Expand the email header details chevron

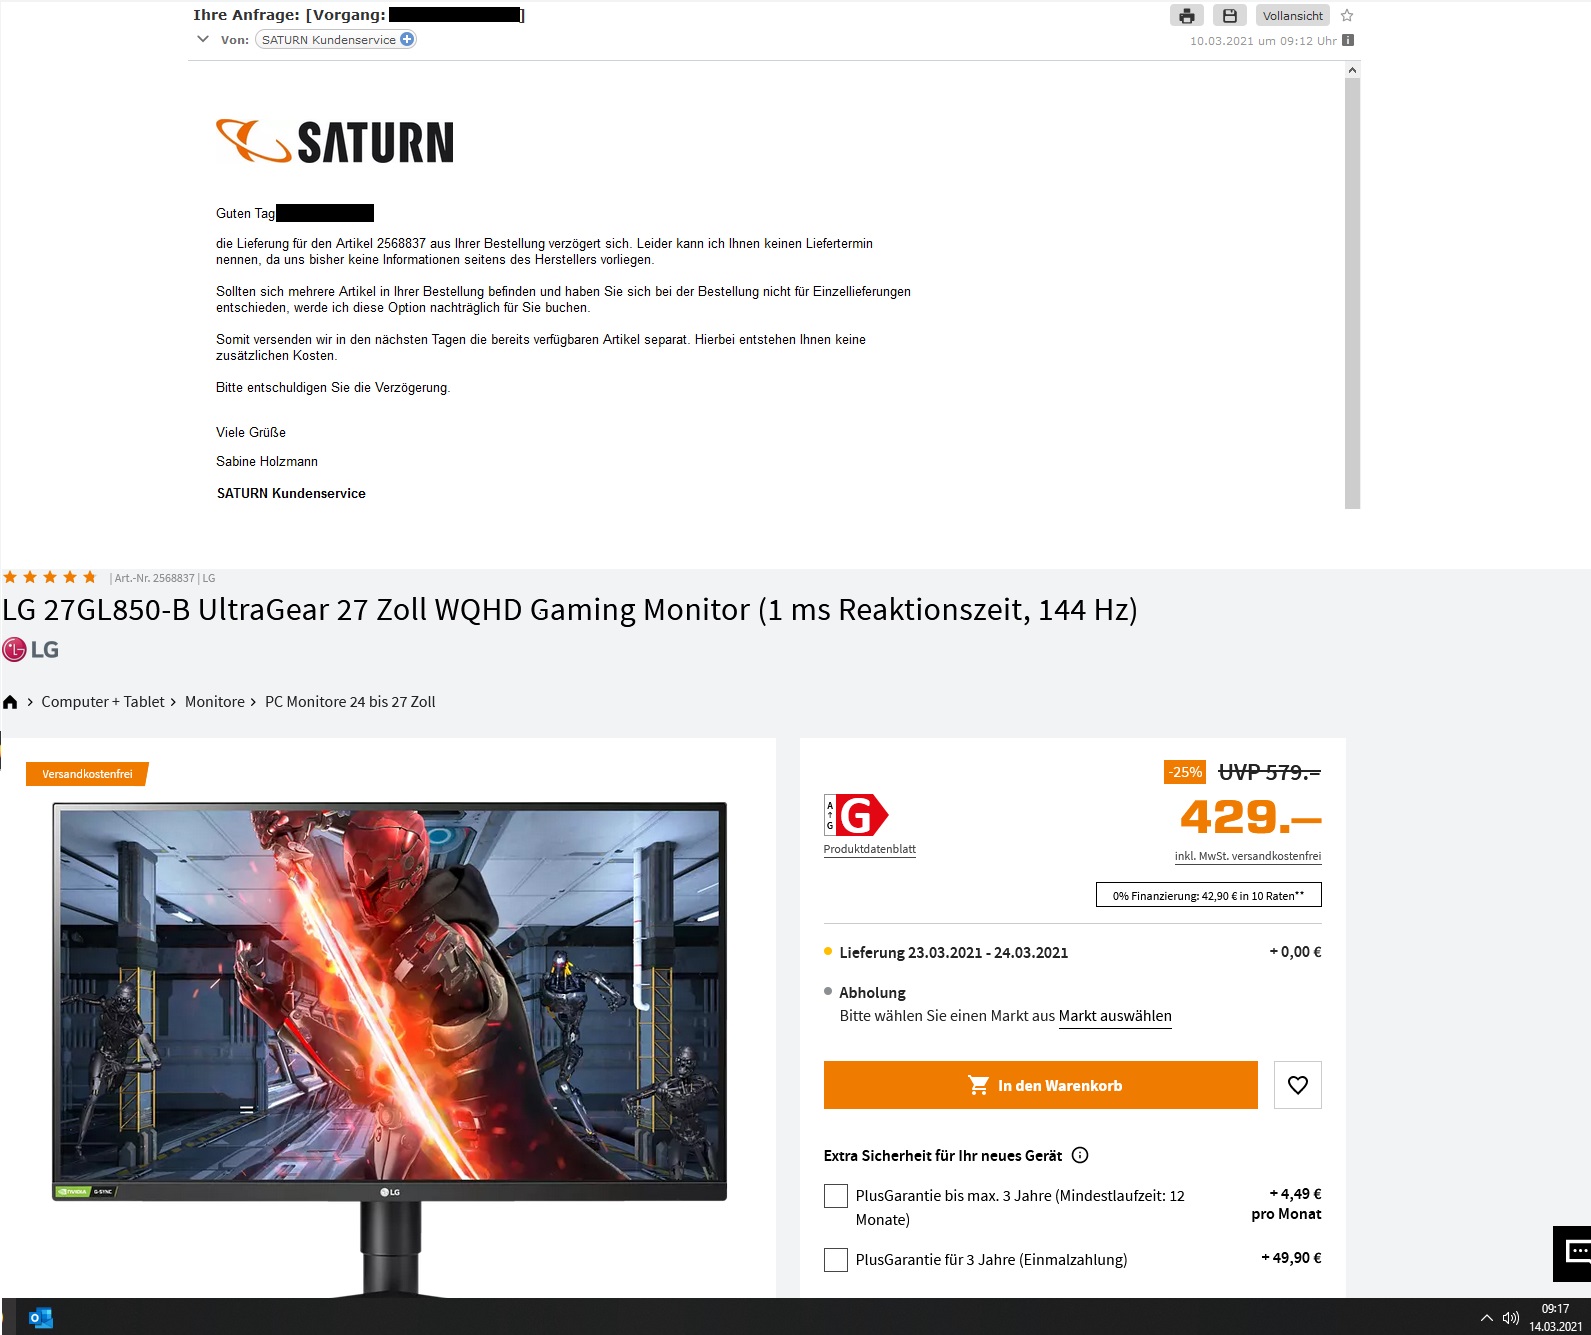[x=203, y=39]
